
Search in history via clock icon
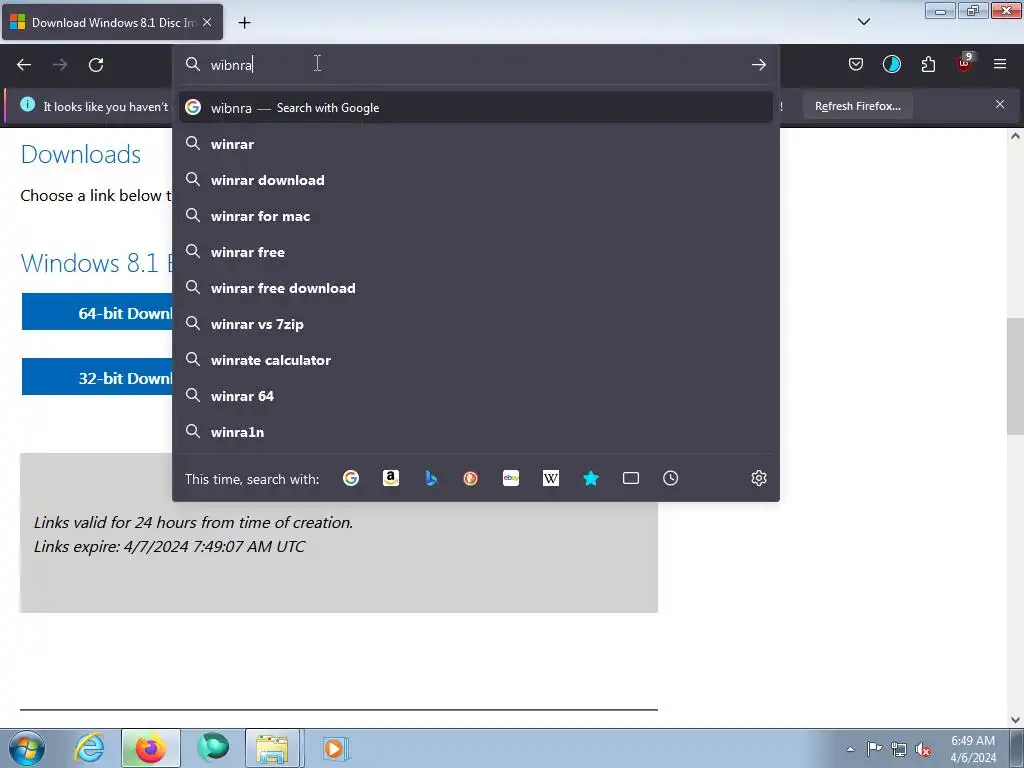pyautogui.click(x=670, y=478)
